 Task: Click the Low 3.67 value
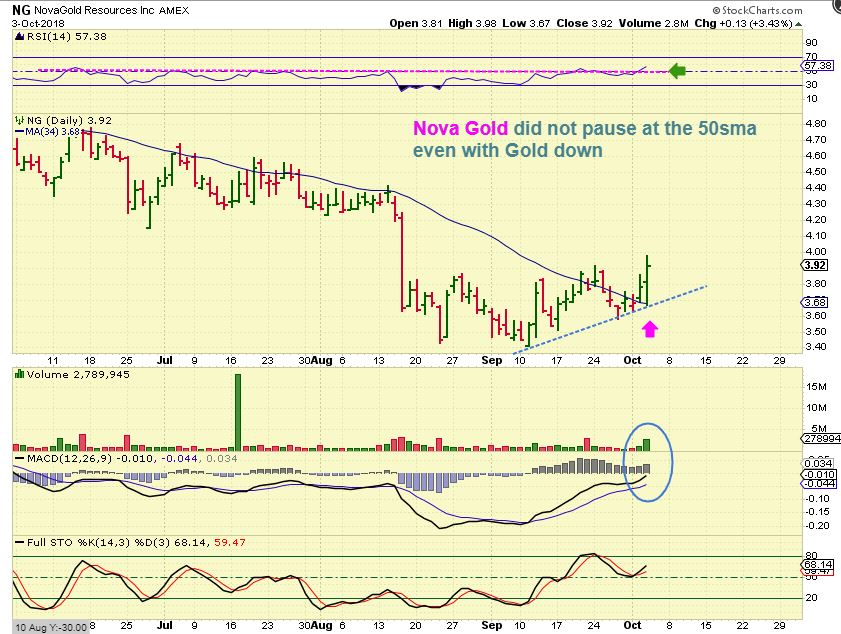coord(526,23)
